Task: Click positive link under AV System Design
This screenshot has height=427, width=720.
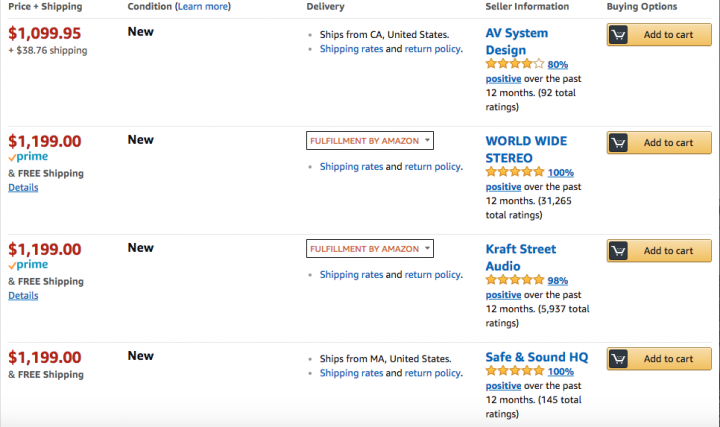Action: (x=503, y=79)
